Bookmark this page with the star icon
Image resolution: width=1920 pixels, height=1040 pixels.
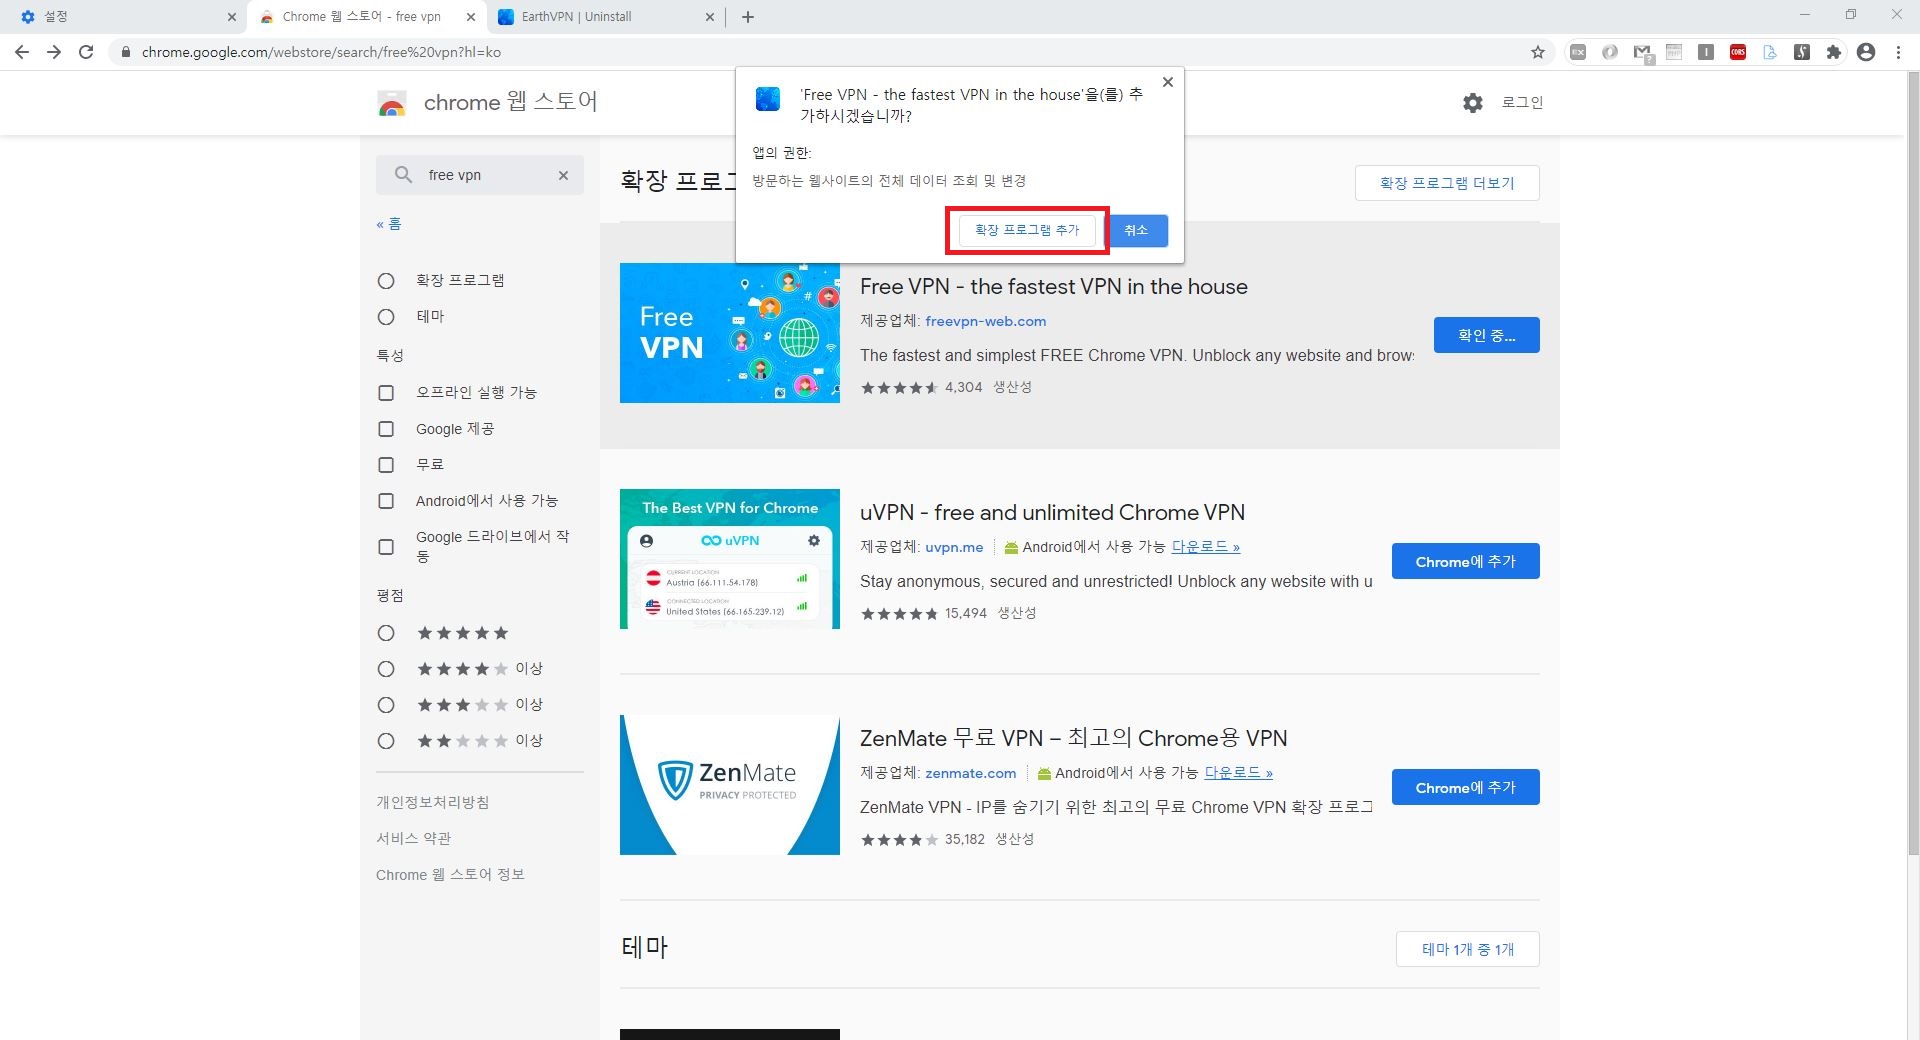coord(1538,52)
